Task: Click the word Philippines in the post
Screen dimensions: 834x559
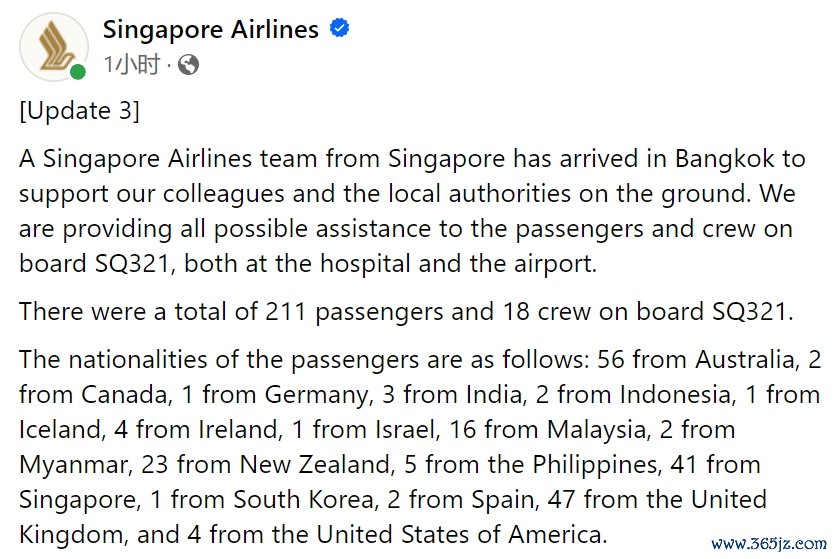Action: (x=595, y=465)
